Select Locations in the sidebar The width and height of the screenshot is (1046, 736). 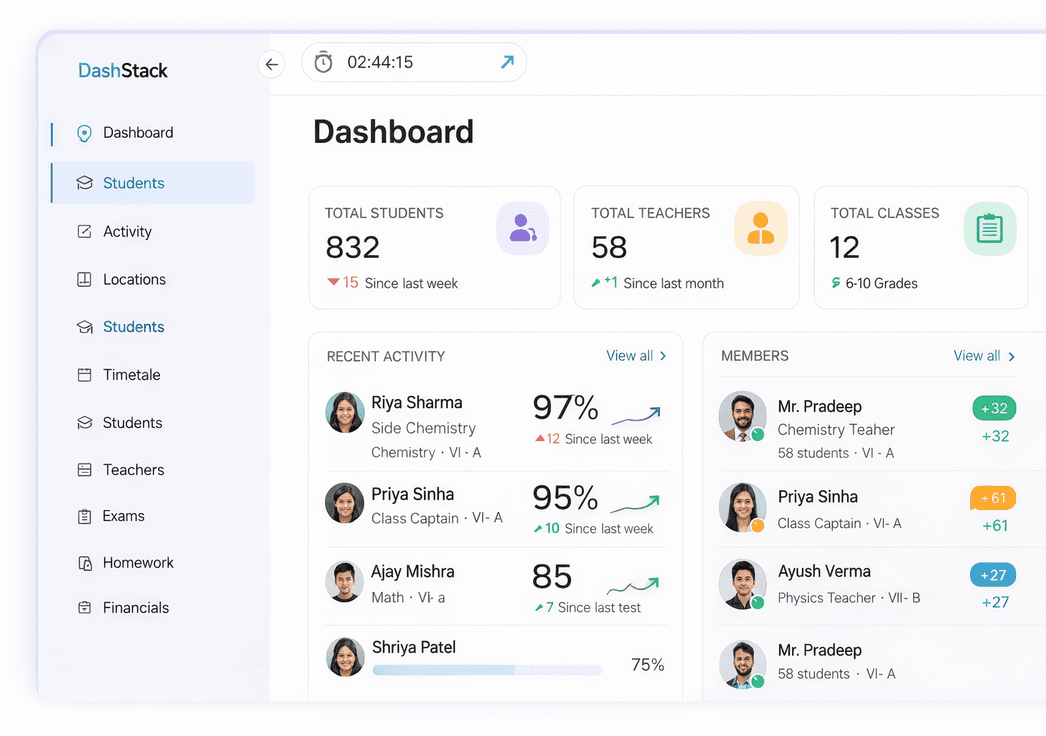(134, 280)
